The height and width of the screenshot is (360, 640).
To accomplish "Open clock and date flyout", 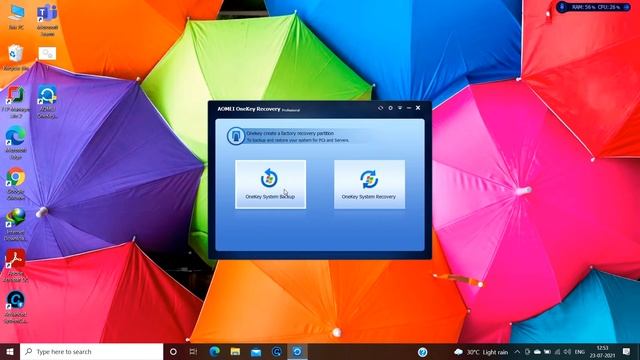I will 602,352.
